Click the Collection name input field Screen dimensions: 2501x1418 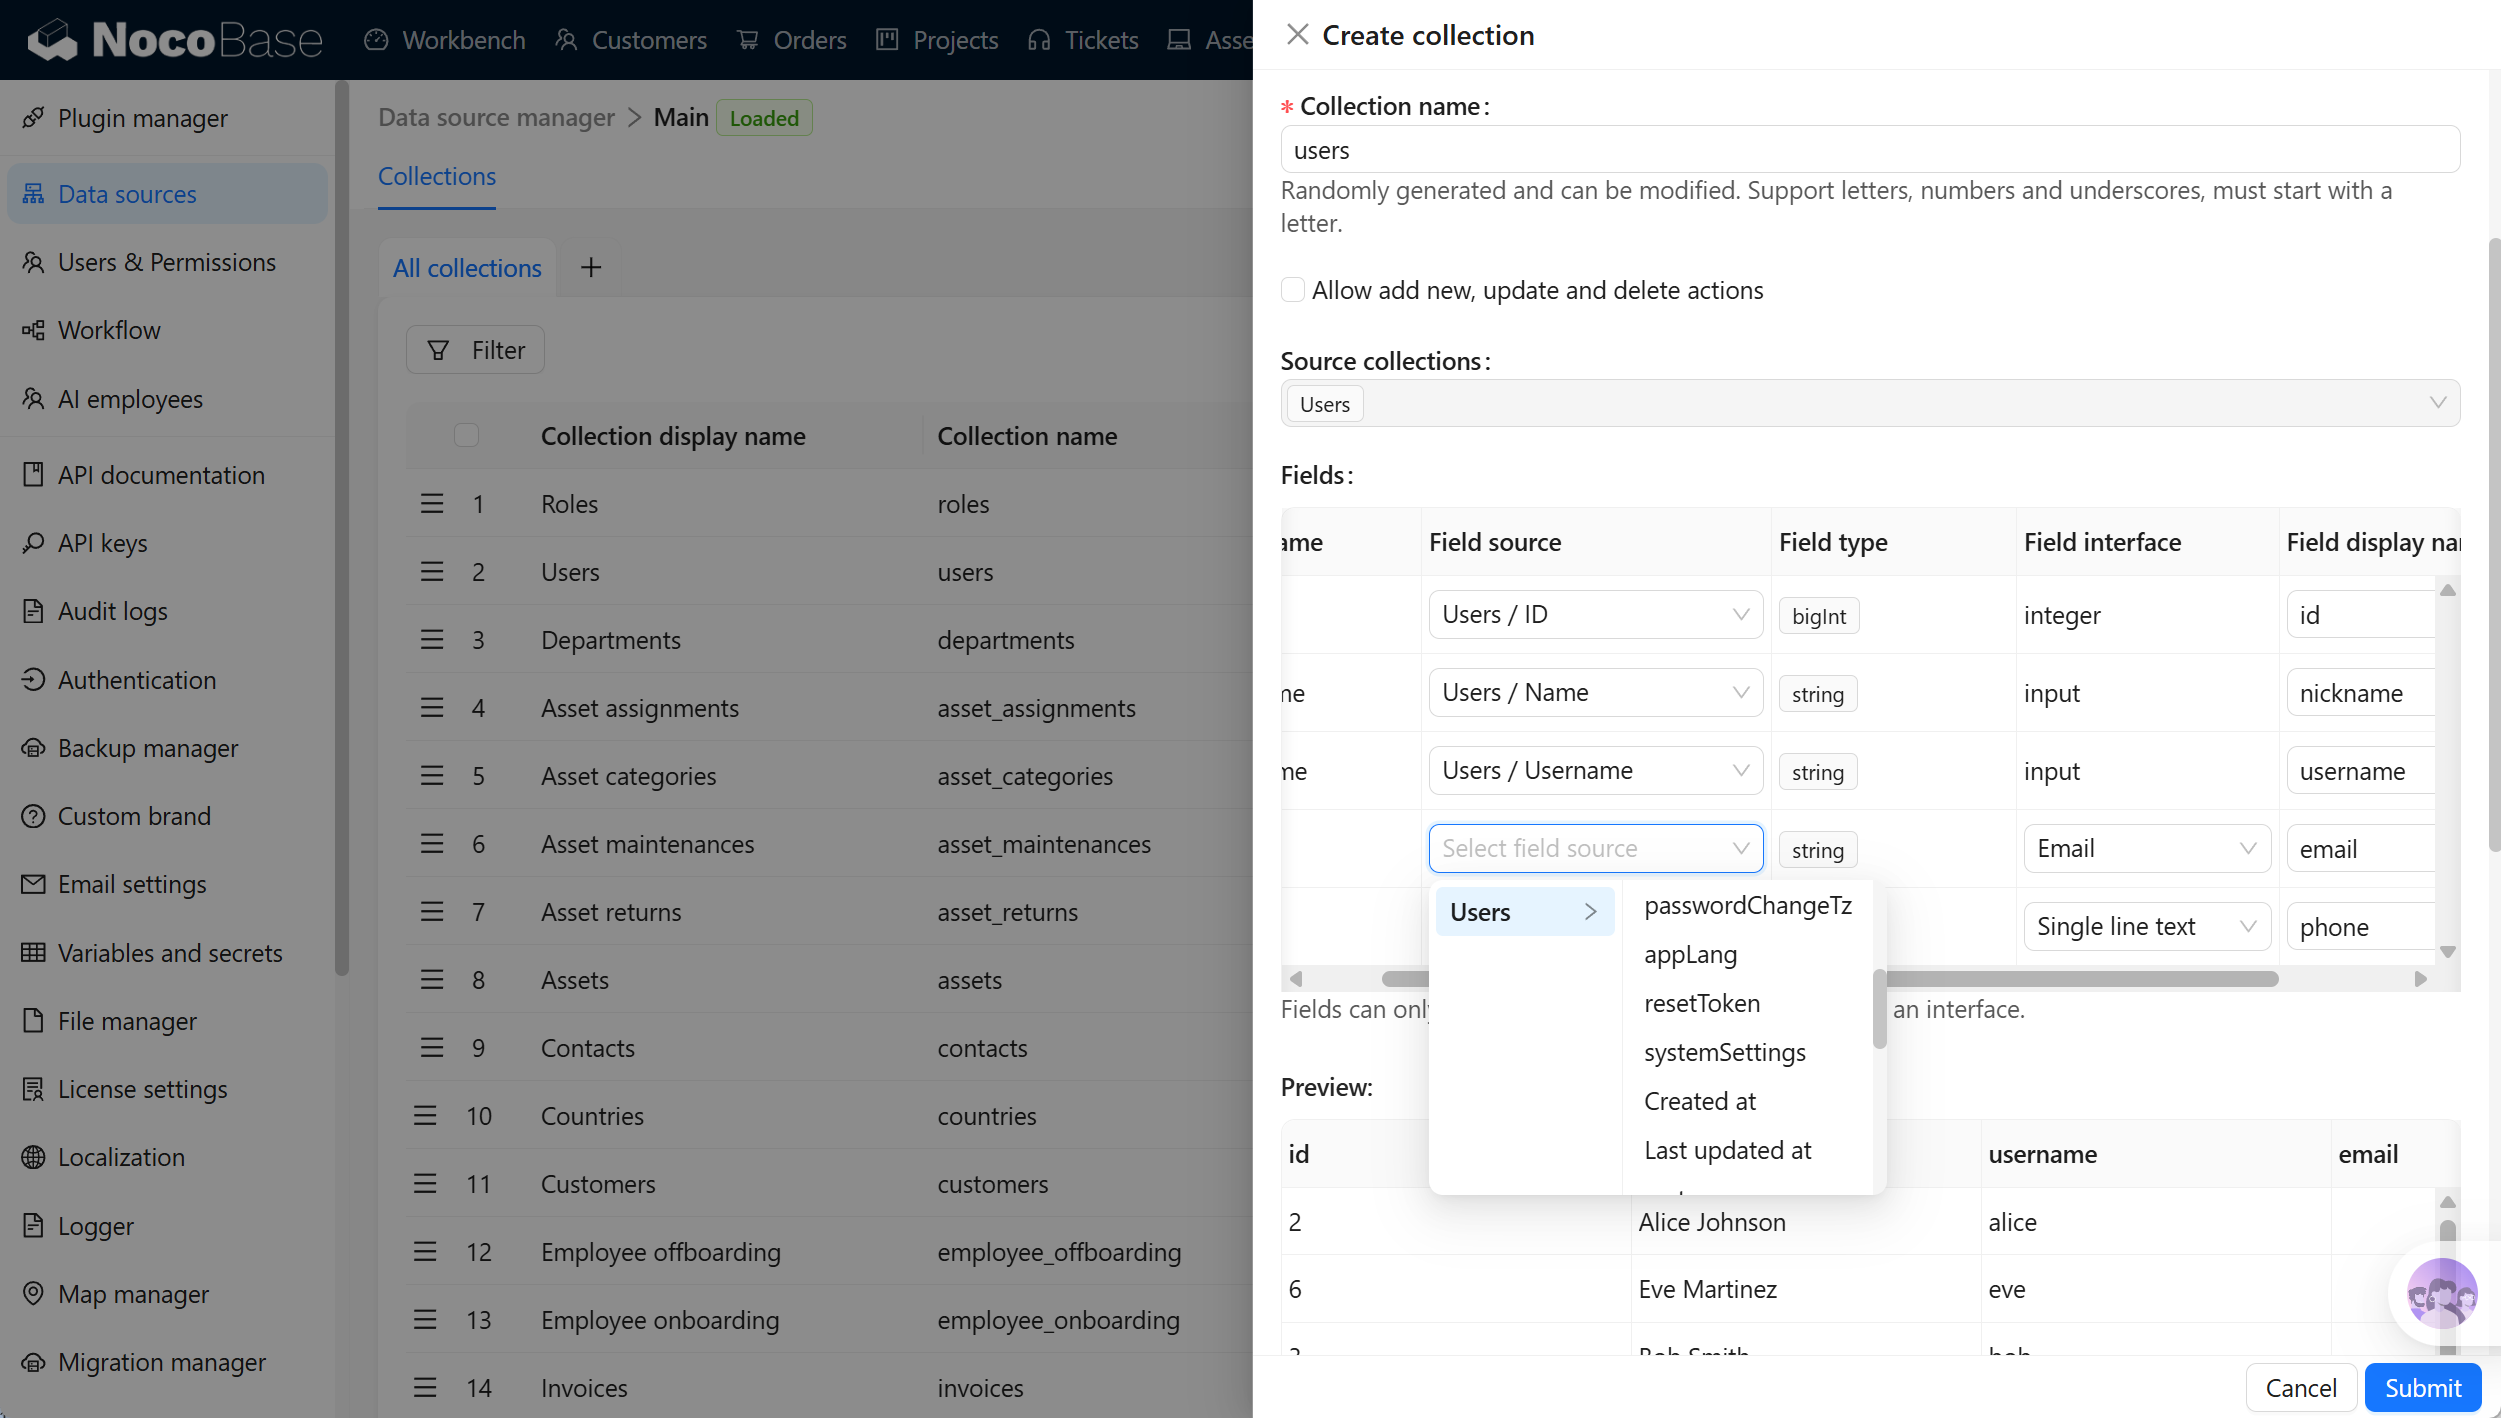(1870, 150)
